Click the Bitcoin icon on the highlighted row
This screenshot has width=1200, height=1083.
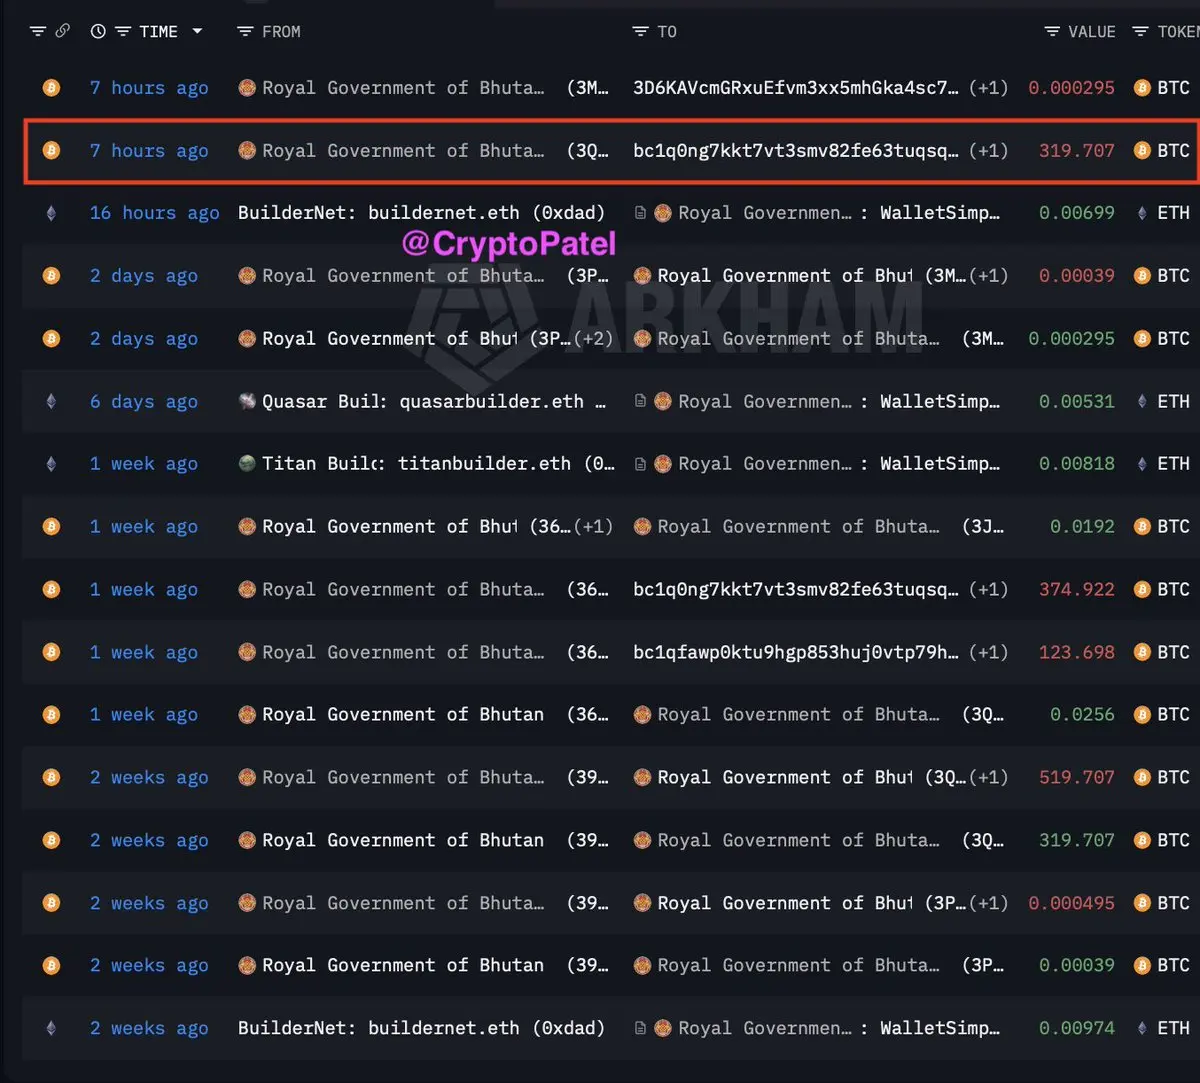tap(51, 151)
